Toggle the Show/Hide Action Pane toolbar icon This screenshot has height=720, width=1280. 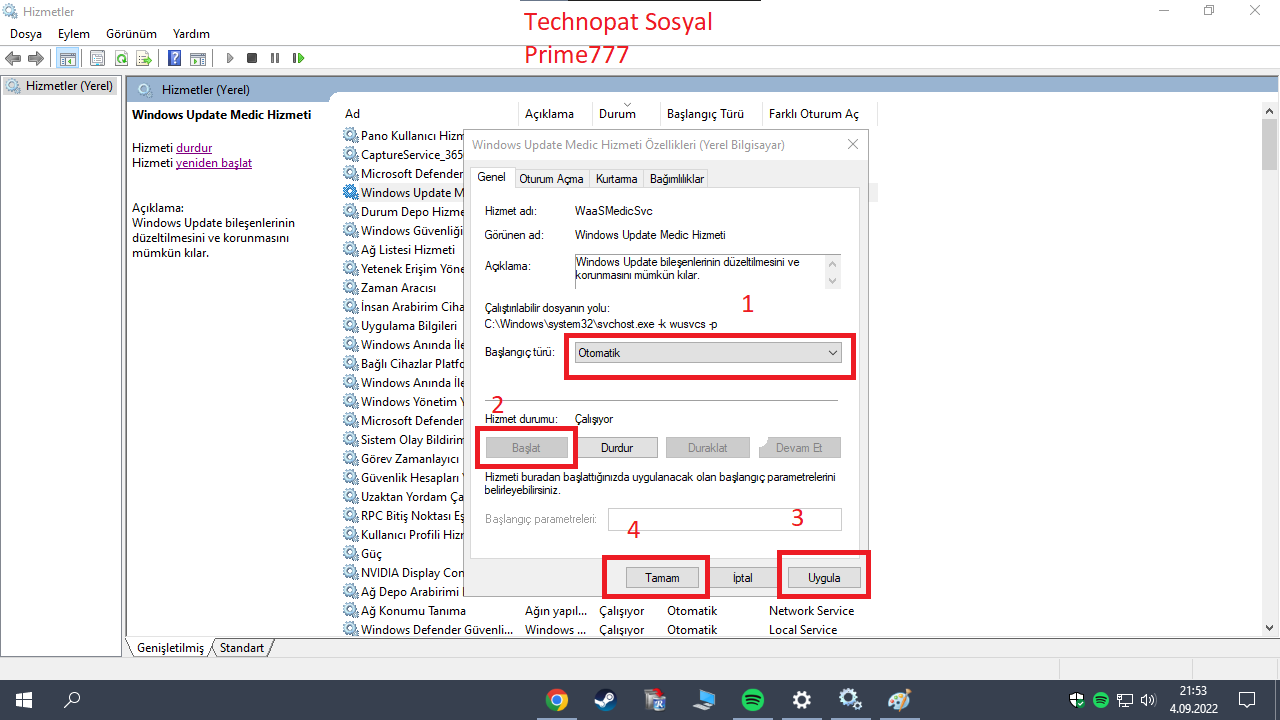click(198, 58)
